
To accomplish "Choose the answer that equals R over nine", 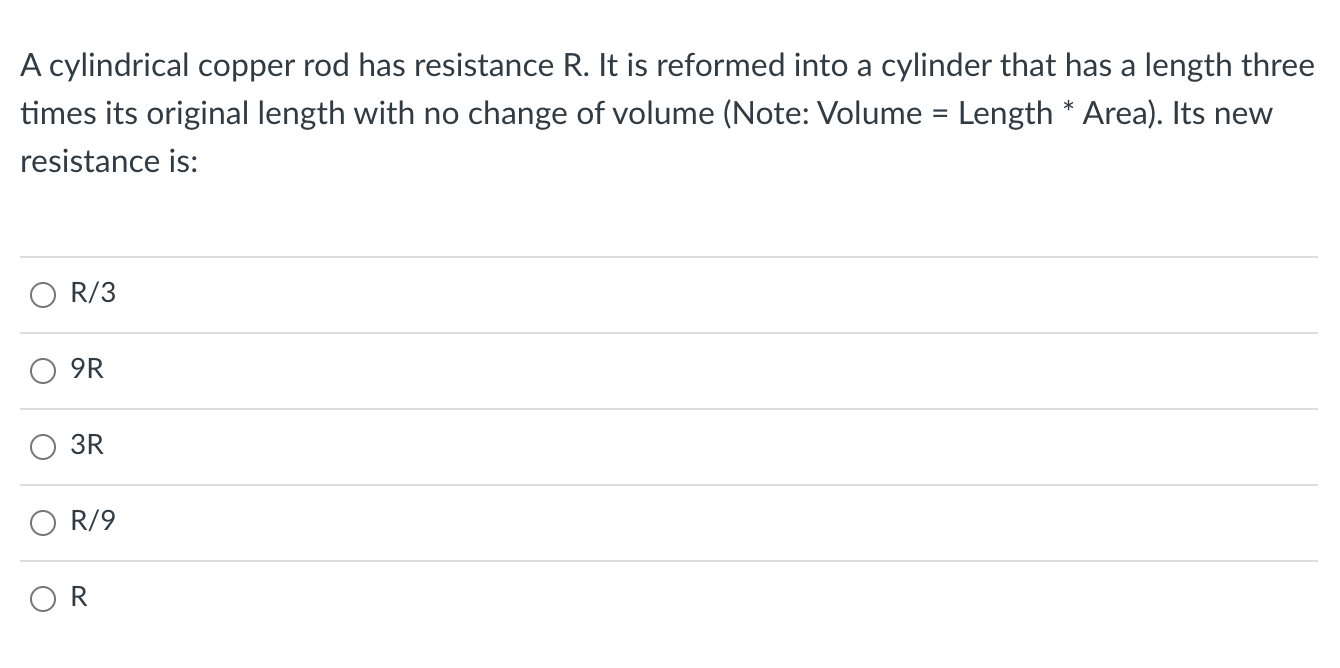I will pyautogui.click(x=92, y=521).
